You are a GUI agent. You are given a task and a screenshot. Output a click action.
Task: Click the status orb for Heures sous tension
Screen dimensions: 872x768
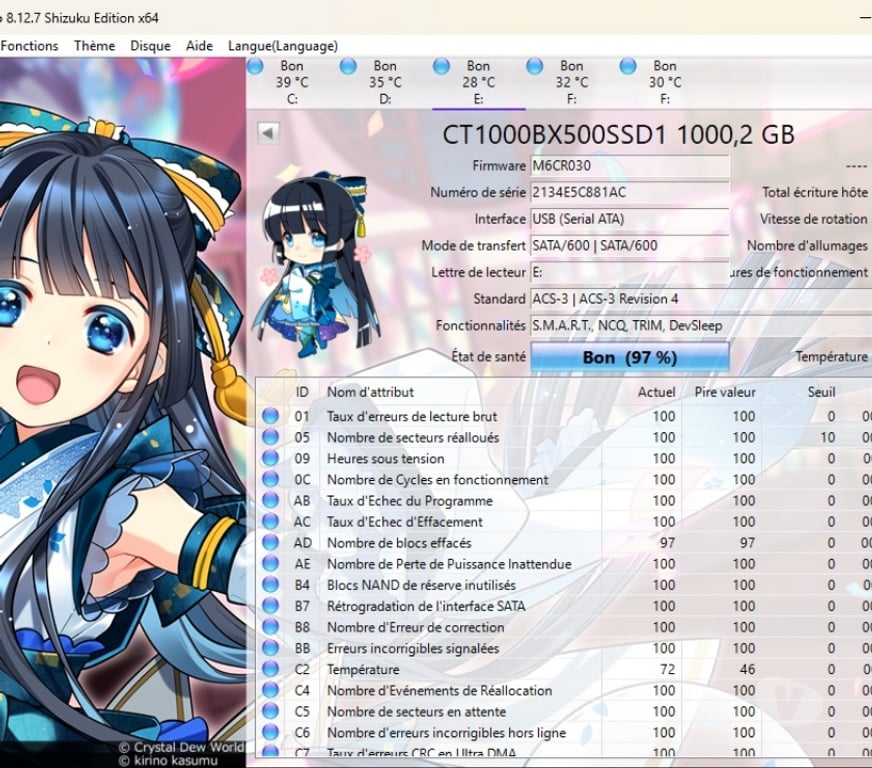[x=270, y=458]
